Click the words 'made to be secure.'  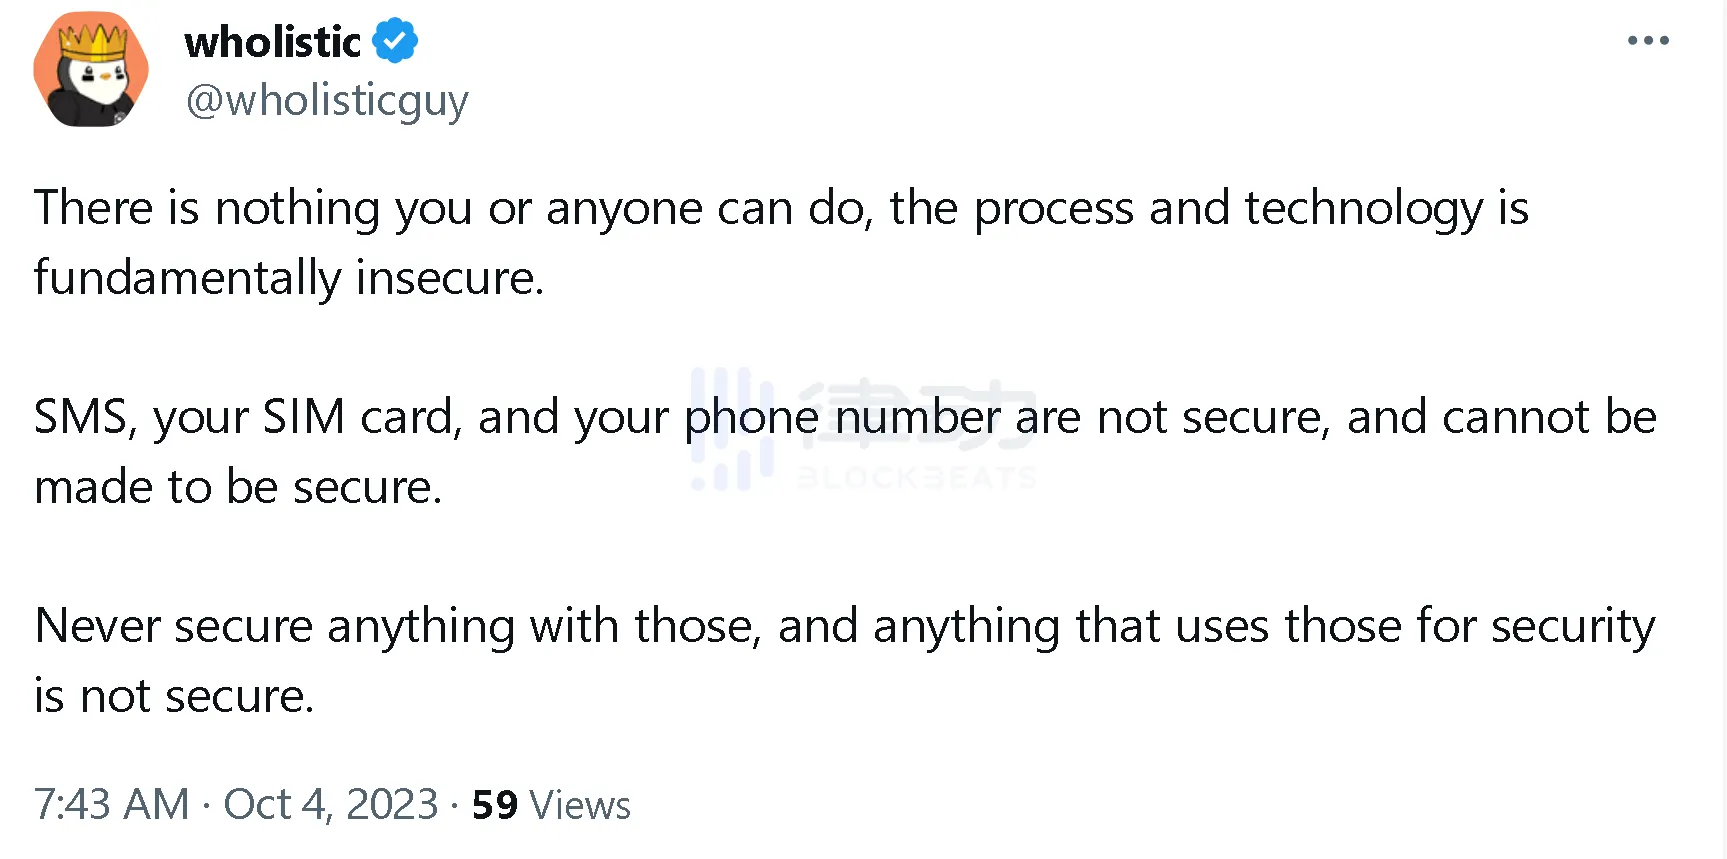click(x=238, y=487)
